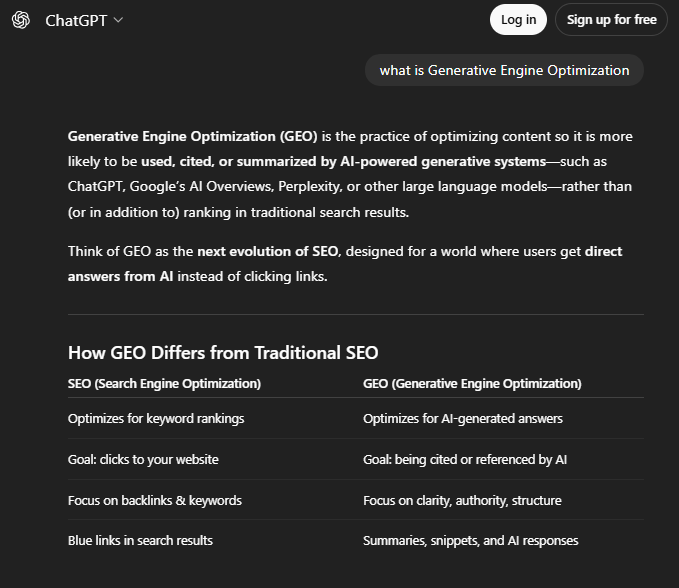
Task: Select the user message bubble about Generative Engine Optimization
Action: (x=504, y=70)
